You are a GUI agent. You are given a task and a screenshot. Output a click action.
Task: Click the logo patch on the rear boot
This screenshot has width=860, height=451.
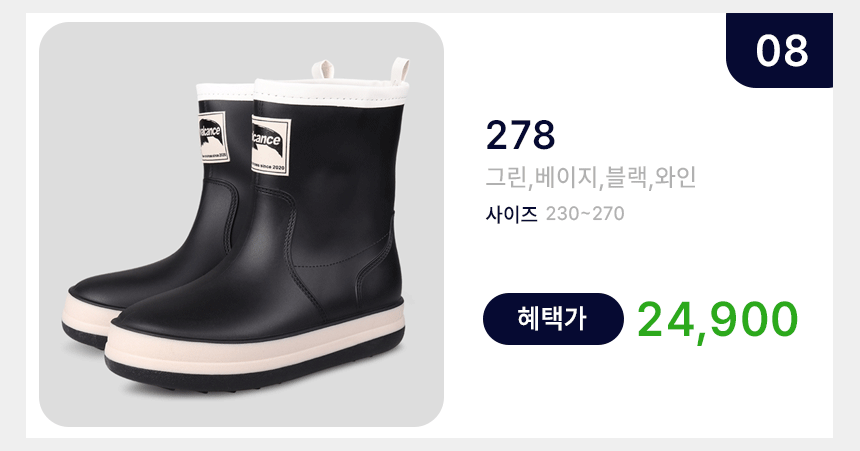(x=213, y=138)
